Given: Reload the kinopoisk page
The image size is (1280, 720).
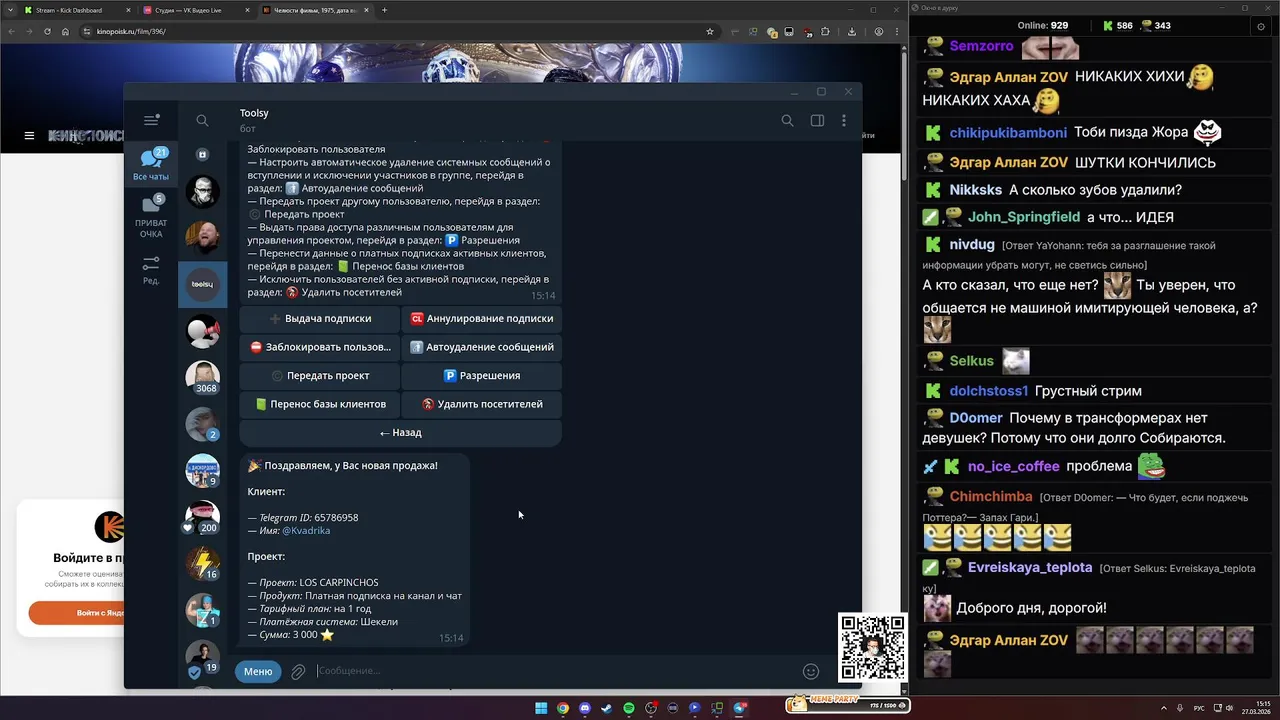Looking at the screenshot, I should 46,31.
